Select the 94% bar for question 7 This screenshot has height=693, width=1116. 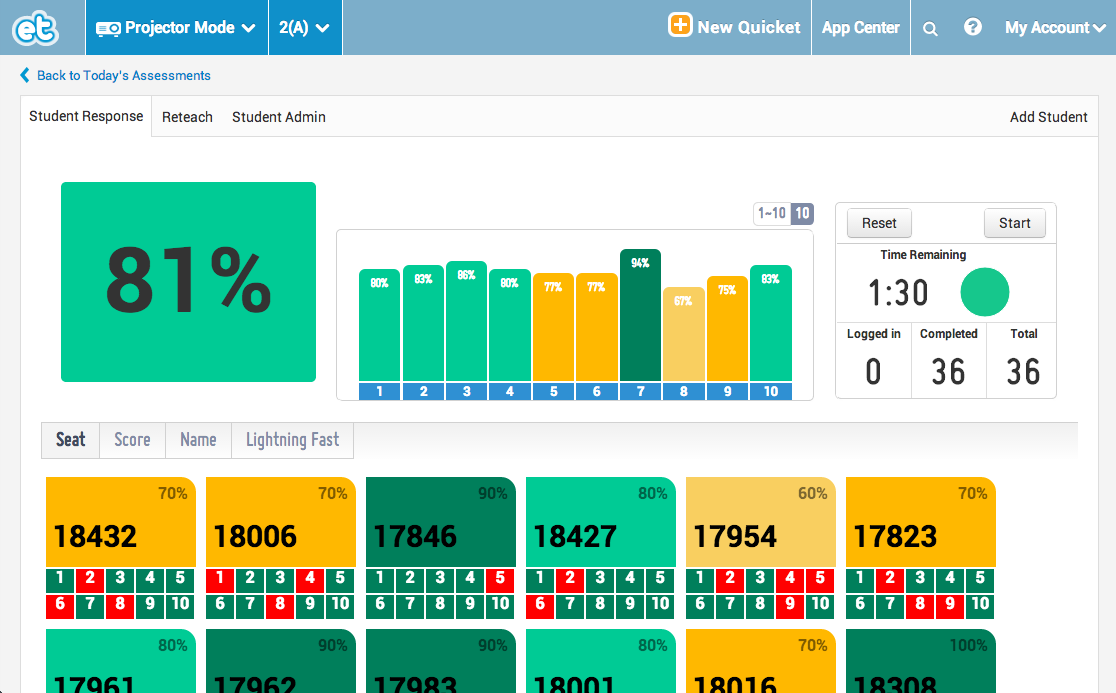coord(641,315)
